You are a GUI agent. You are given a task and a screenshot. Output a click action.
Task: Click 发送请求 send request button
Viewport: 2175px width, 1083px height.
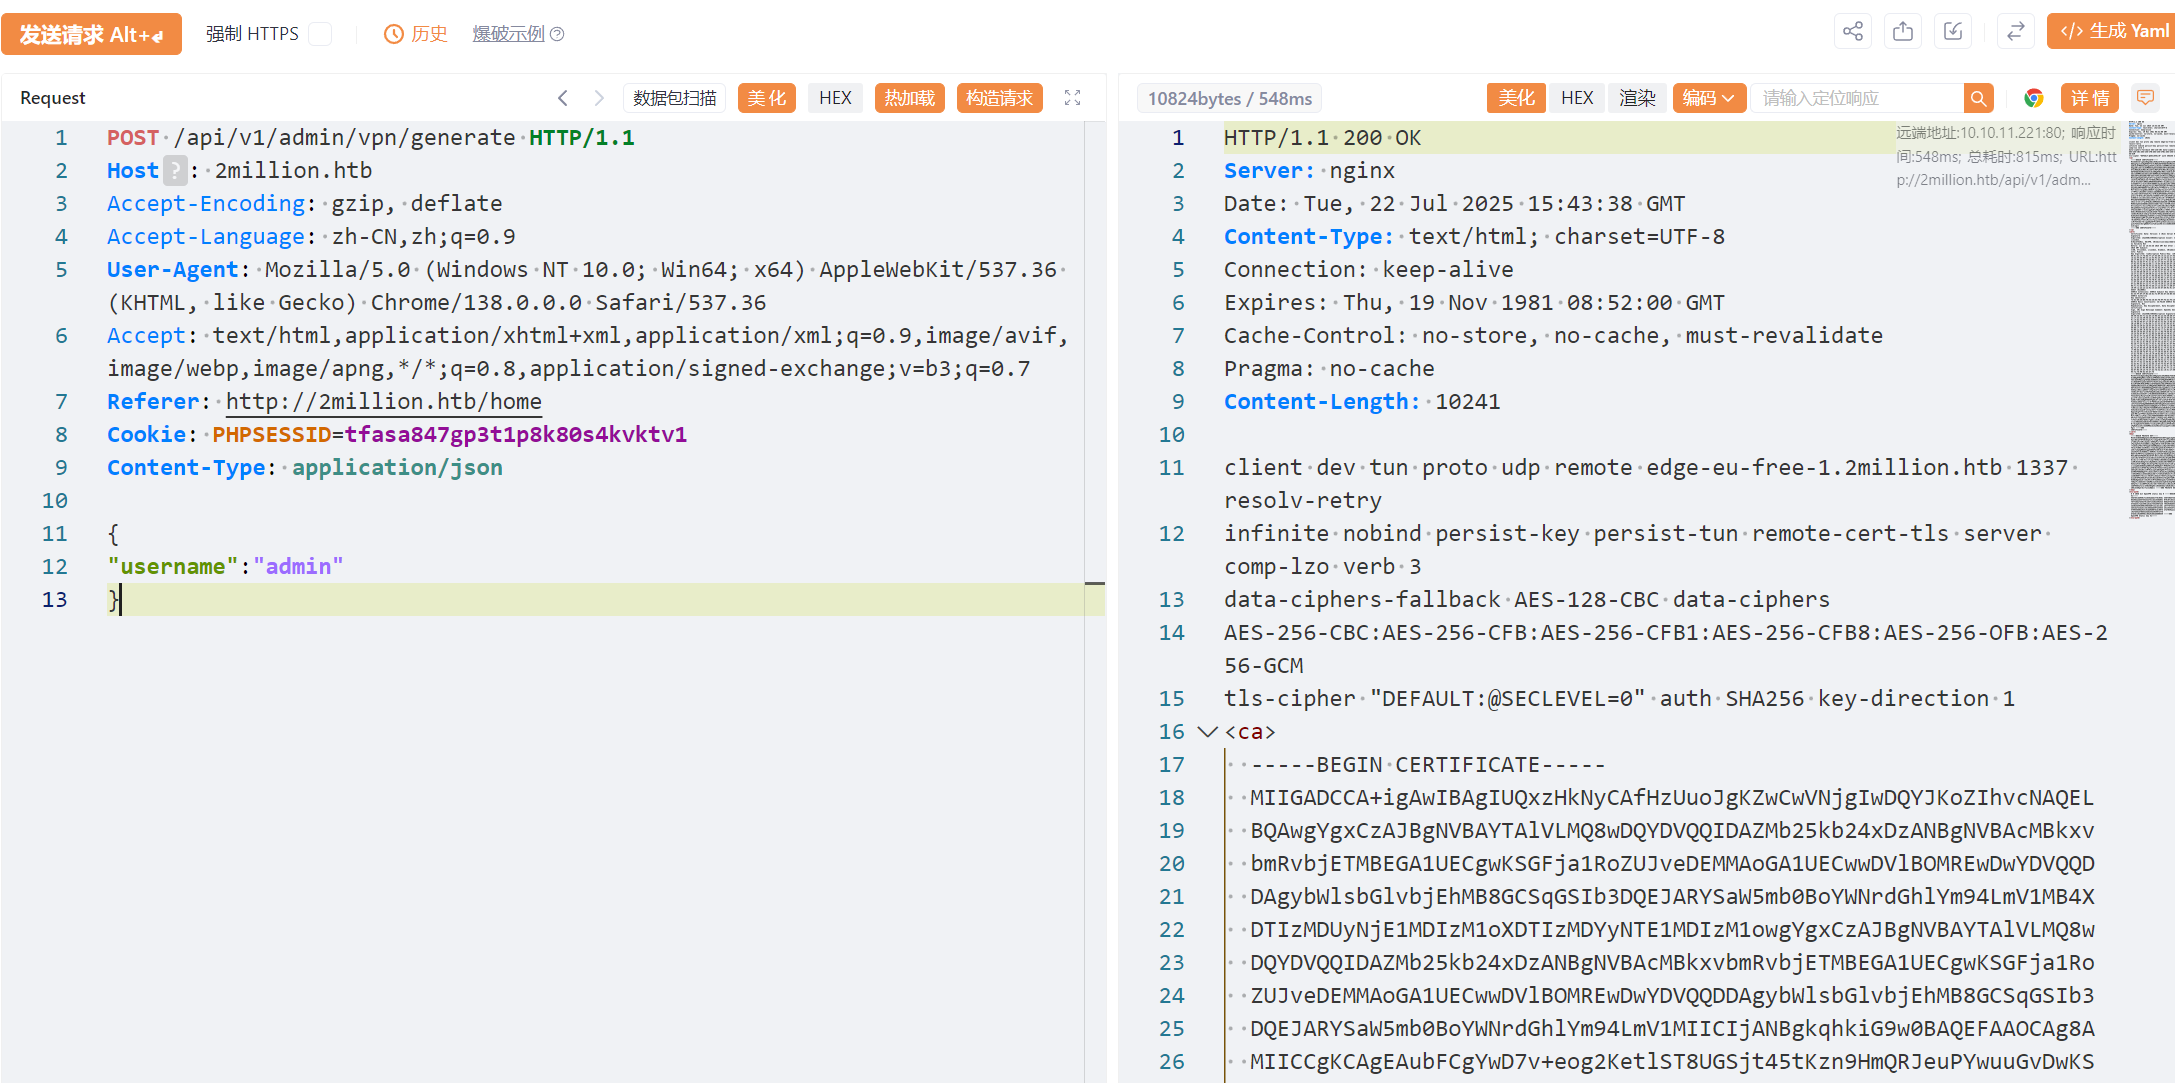[91, 34]
